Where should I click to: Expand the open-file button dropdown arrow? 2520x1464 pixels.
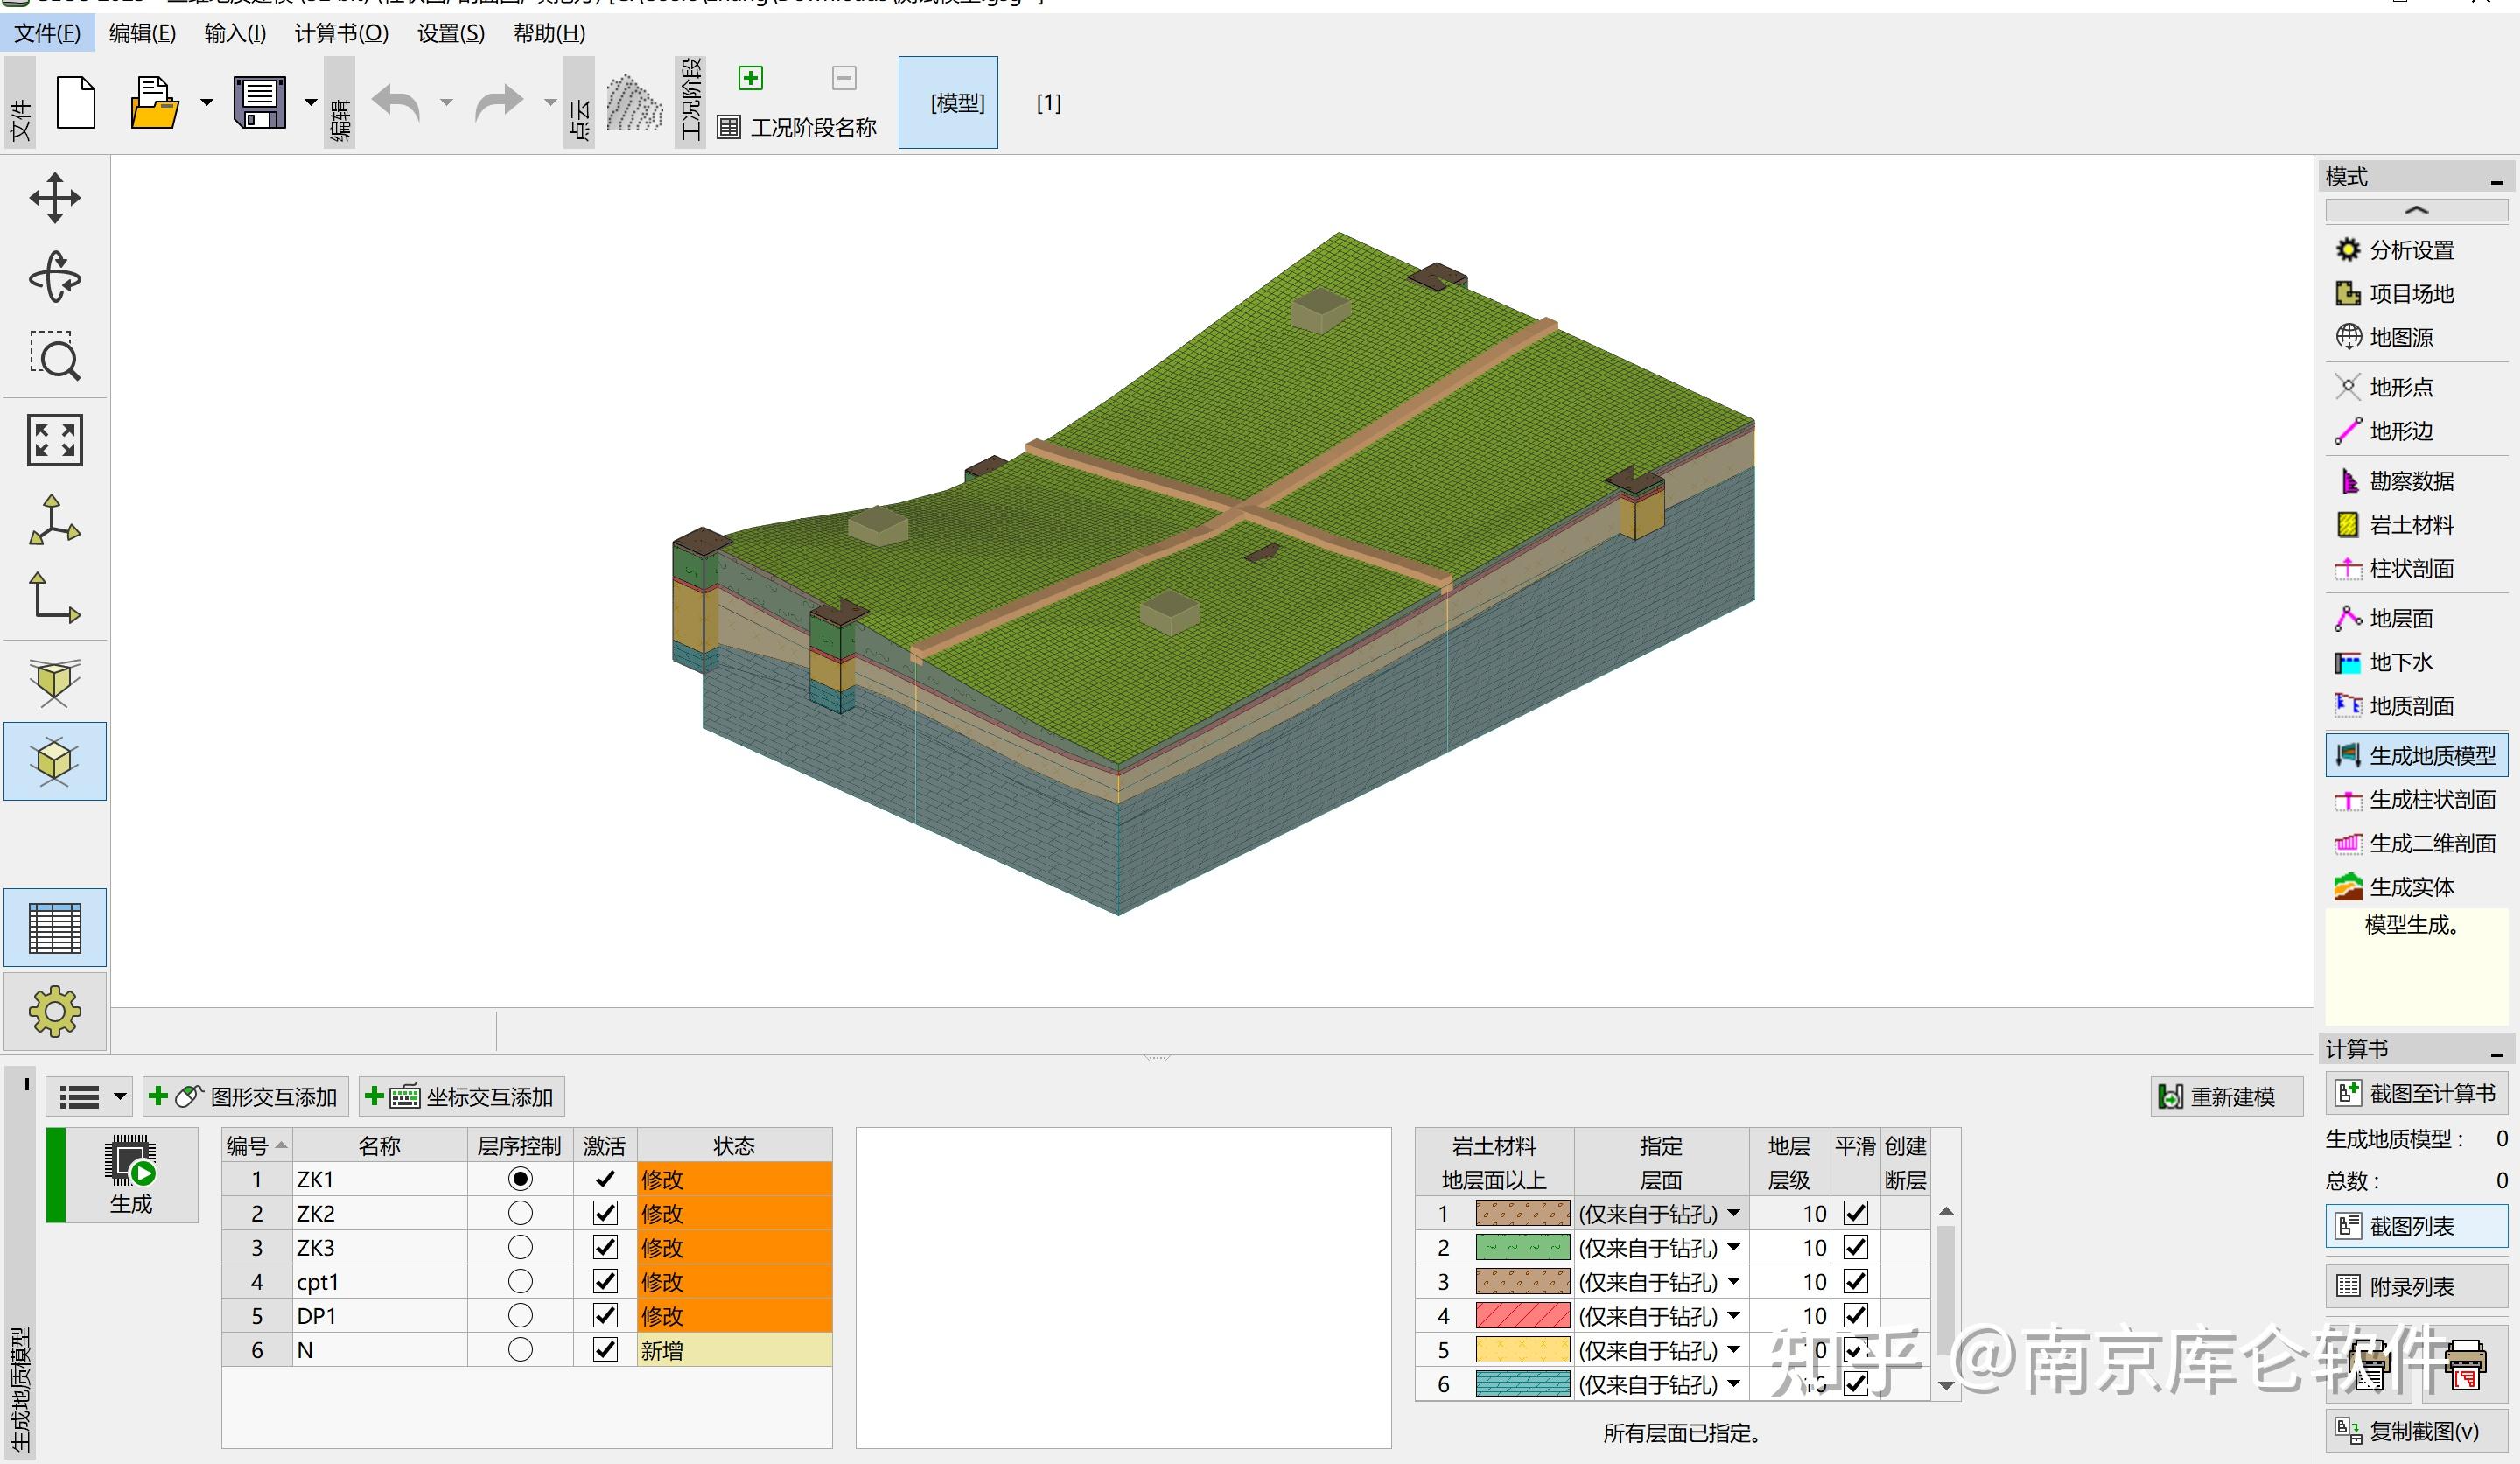click(206, 102)
